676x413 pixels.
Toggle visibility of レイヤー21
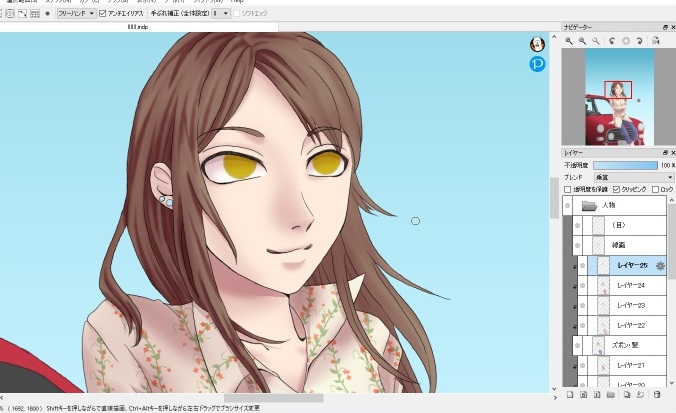[x=582, y=365]
